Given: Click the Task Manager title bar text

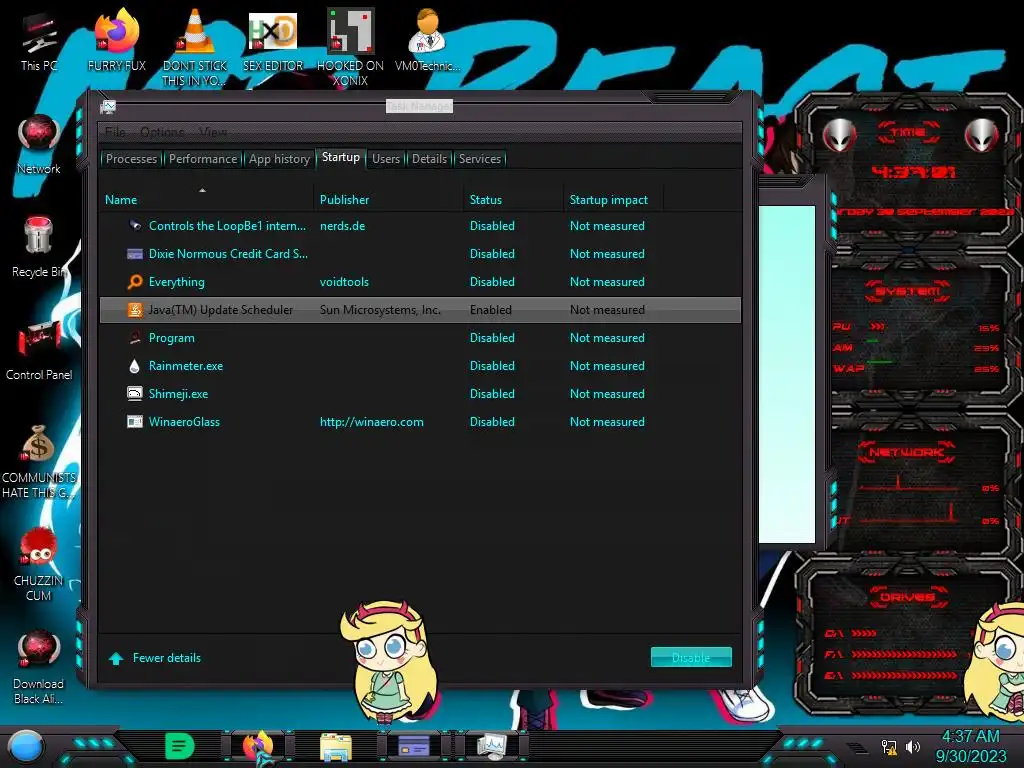Looking at the screenshot, I should [419, 106].
